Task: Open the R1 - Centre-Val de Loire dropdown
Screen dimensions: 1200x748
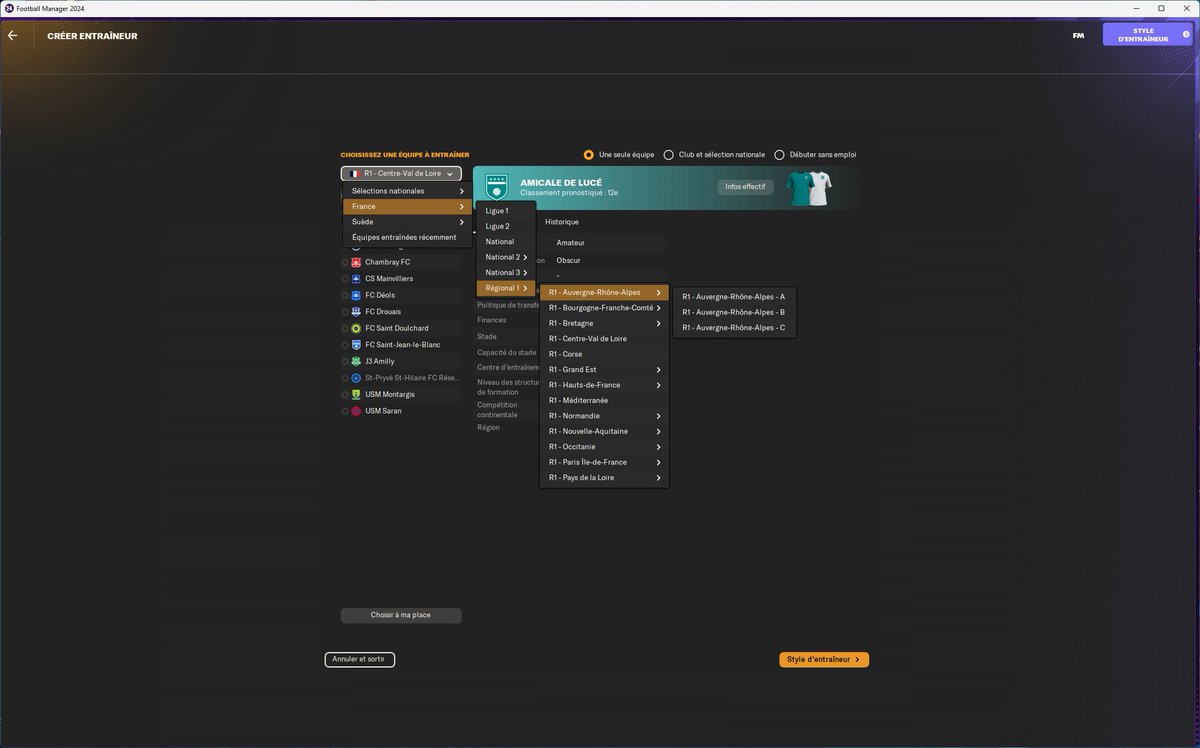Action: click(401, 173)
